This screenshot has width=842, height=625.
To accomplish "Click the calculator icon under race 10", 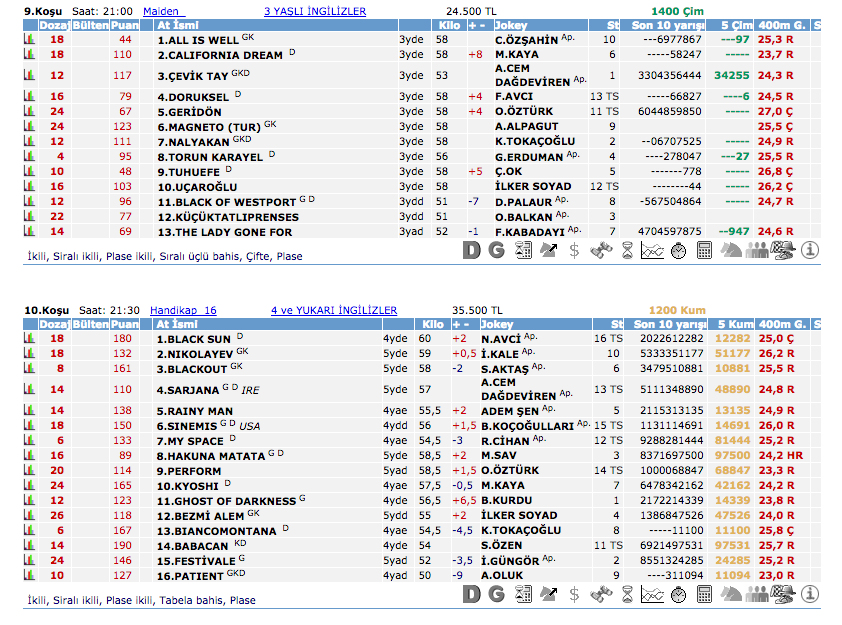I will click(x=705, y=594).
